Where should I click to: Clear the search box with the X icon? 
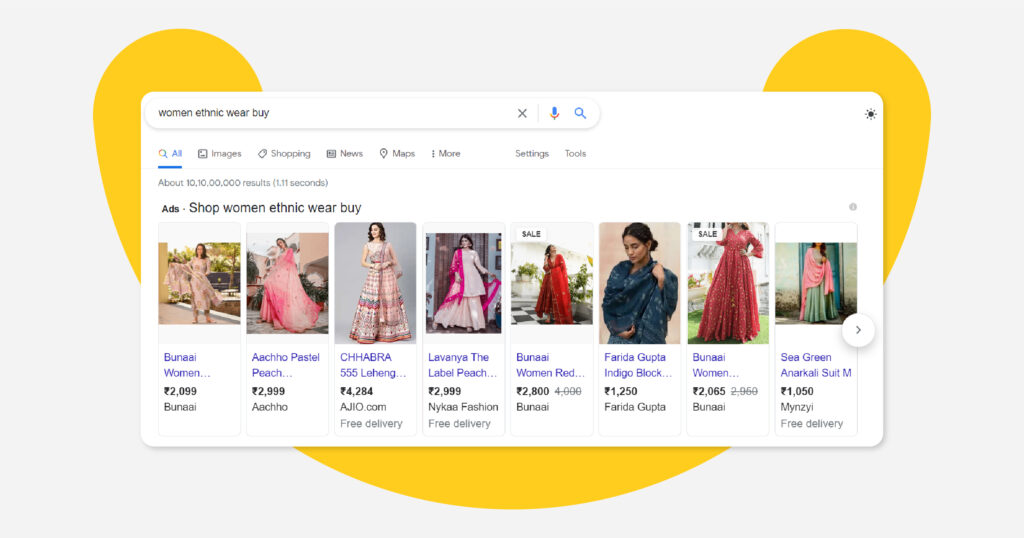pyautogui.click(x=522, y=114)
